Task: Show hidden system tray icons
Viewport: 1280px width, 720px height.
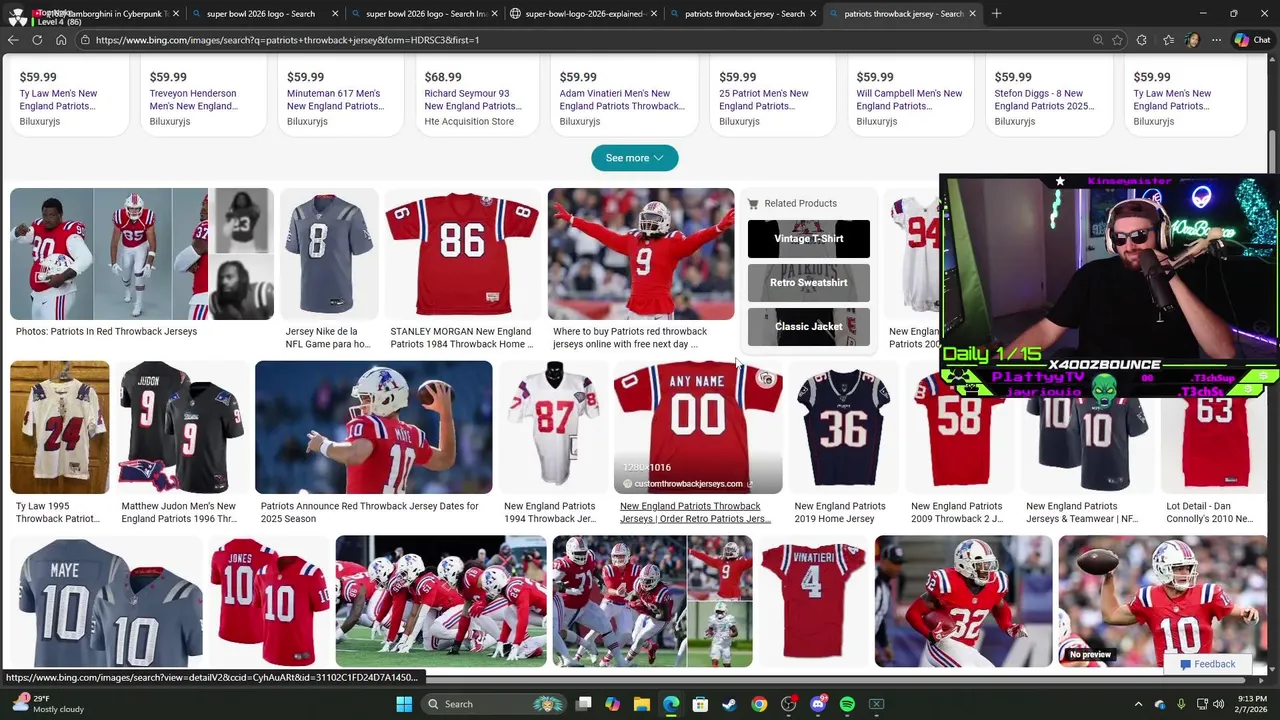Action: tap(1138, 704)
